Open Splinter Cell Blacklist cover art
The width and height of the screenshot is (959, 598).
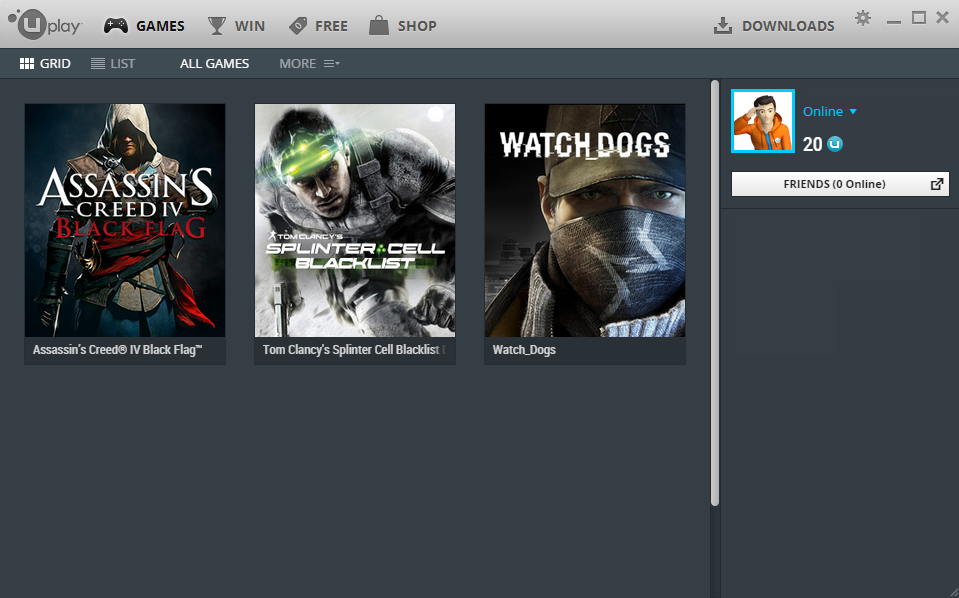coord(355,220)
